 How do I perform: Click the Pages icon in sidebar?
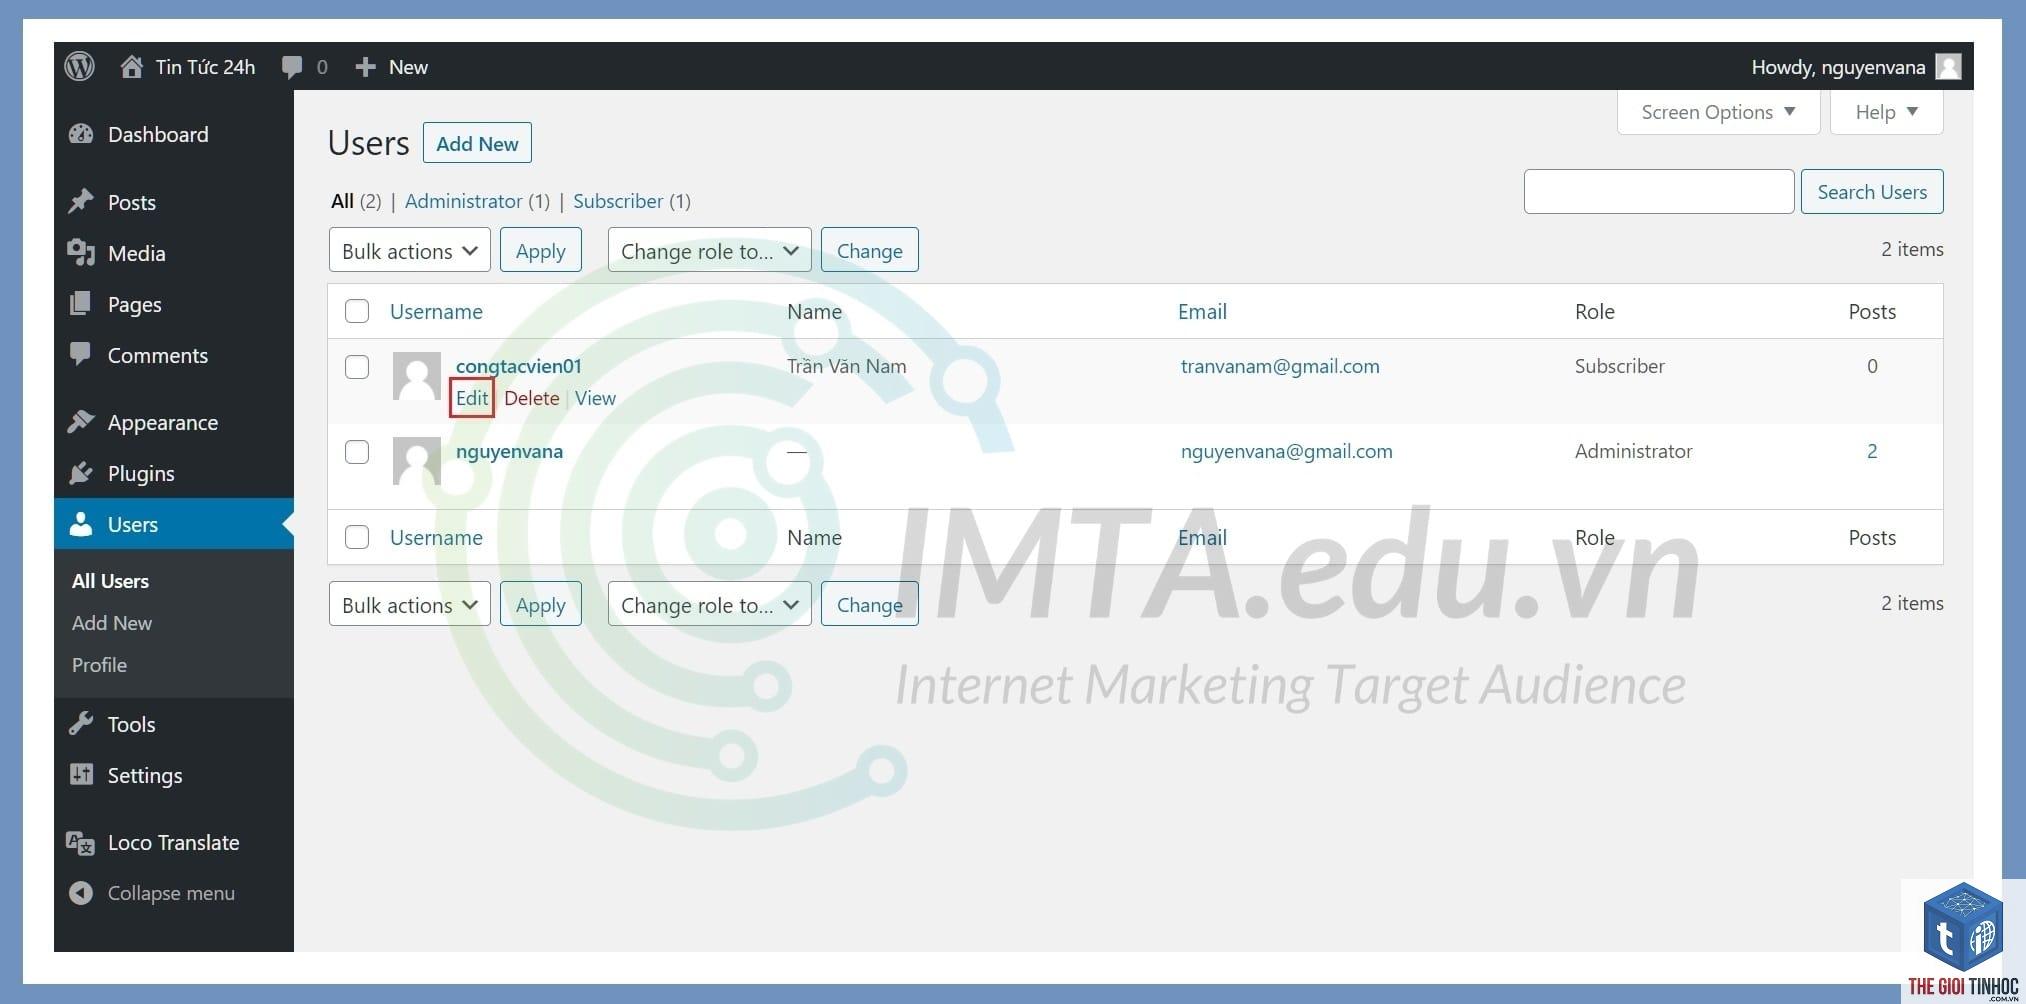tap(81, 304)
